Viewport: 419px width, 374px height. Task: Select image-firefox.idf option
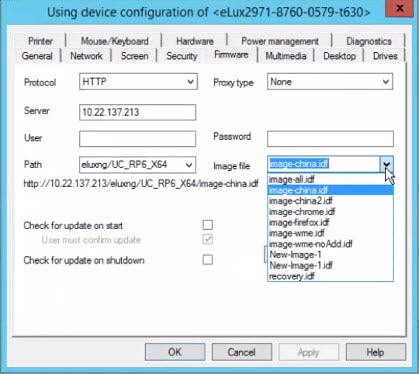(x=330, y=222)
